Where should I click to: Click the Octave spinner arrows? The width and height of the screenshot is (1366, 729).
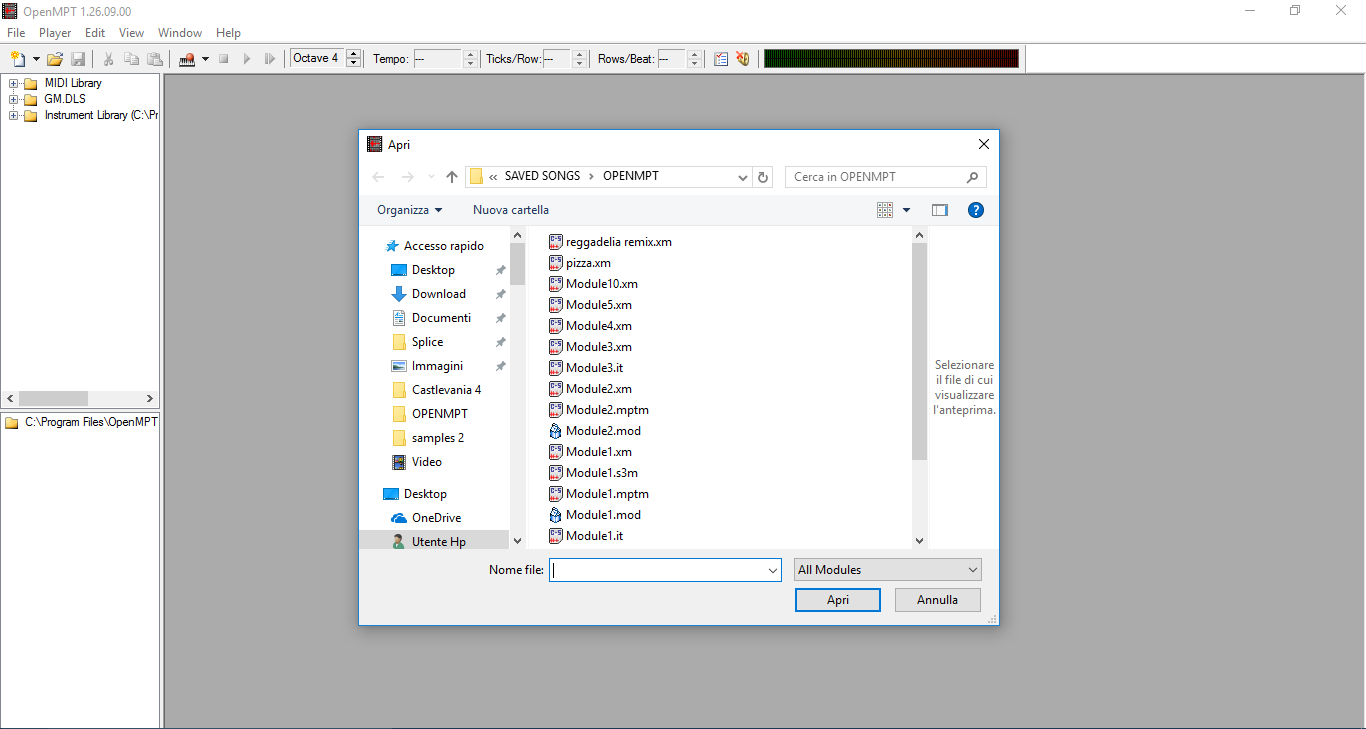(353, 59)
